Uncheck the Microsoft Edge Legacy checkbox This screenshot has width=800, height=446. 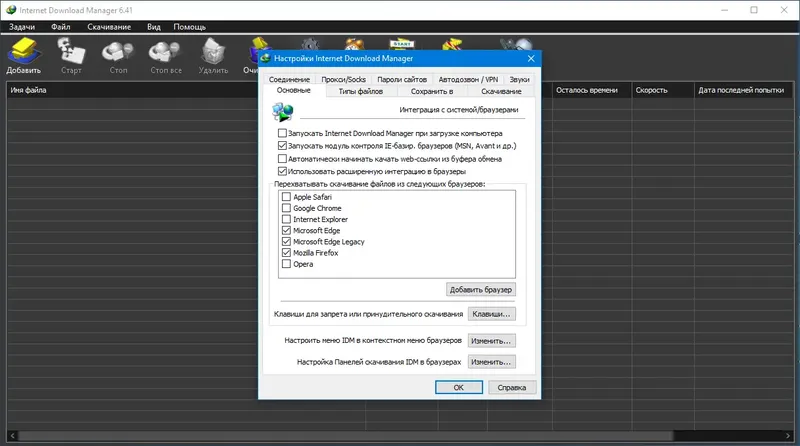286,241
